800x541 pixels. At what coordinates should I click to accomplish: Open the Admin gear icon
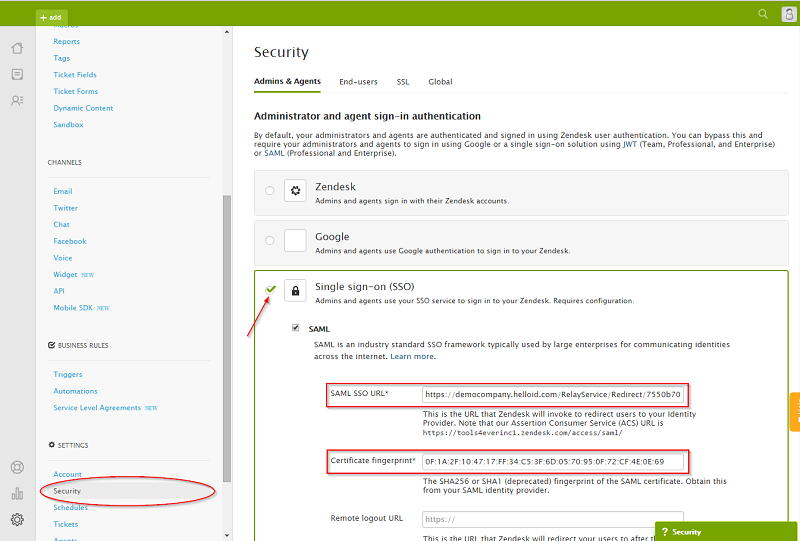[x=17, y=520]
